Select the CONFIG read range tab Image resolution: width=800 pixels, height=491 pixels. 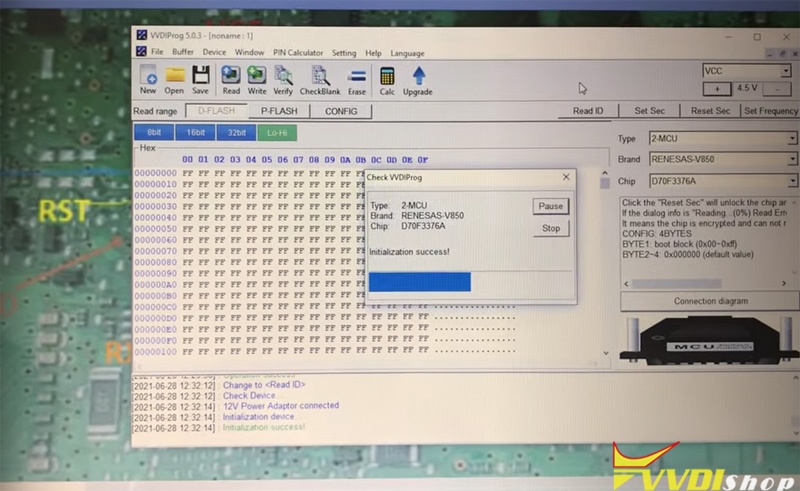tap(341, 111)
